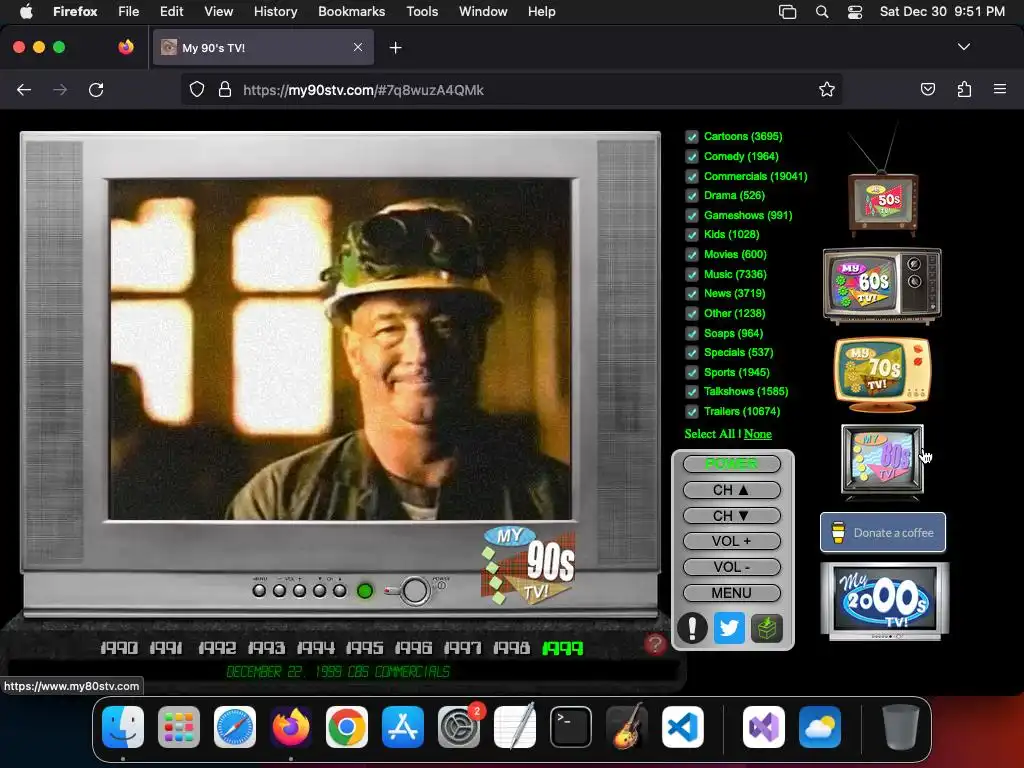Open Finder from the dock
Viewport: 1024px width, 768px height.
[x=123, y=727]
